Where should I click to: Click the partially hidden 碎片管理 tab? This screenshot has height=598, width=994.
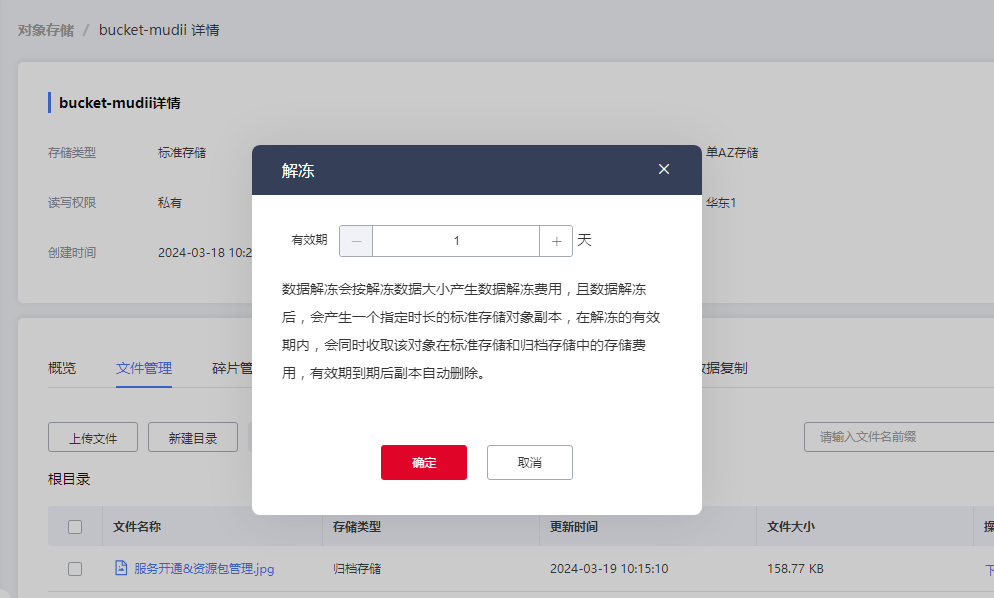click(232, 368)
